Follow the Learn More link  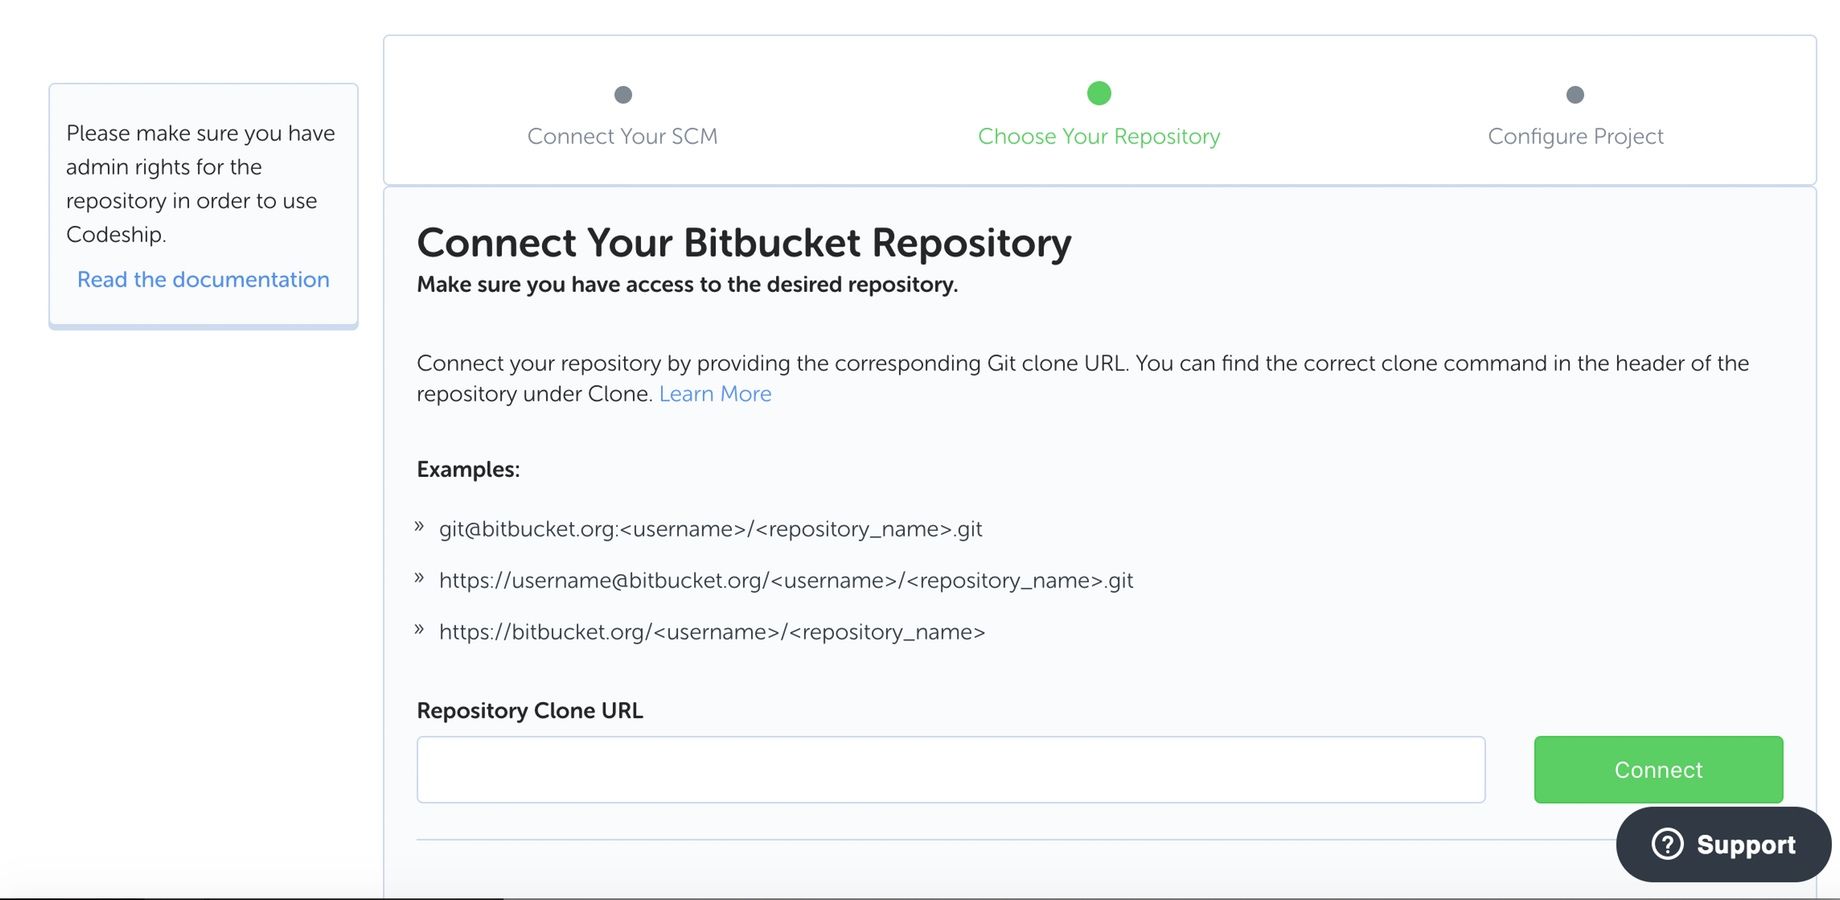(715, 394)
